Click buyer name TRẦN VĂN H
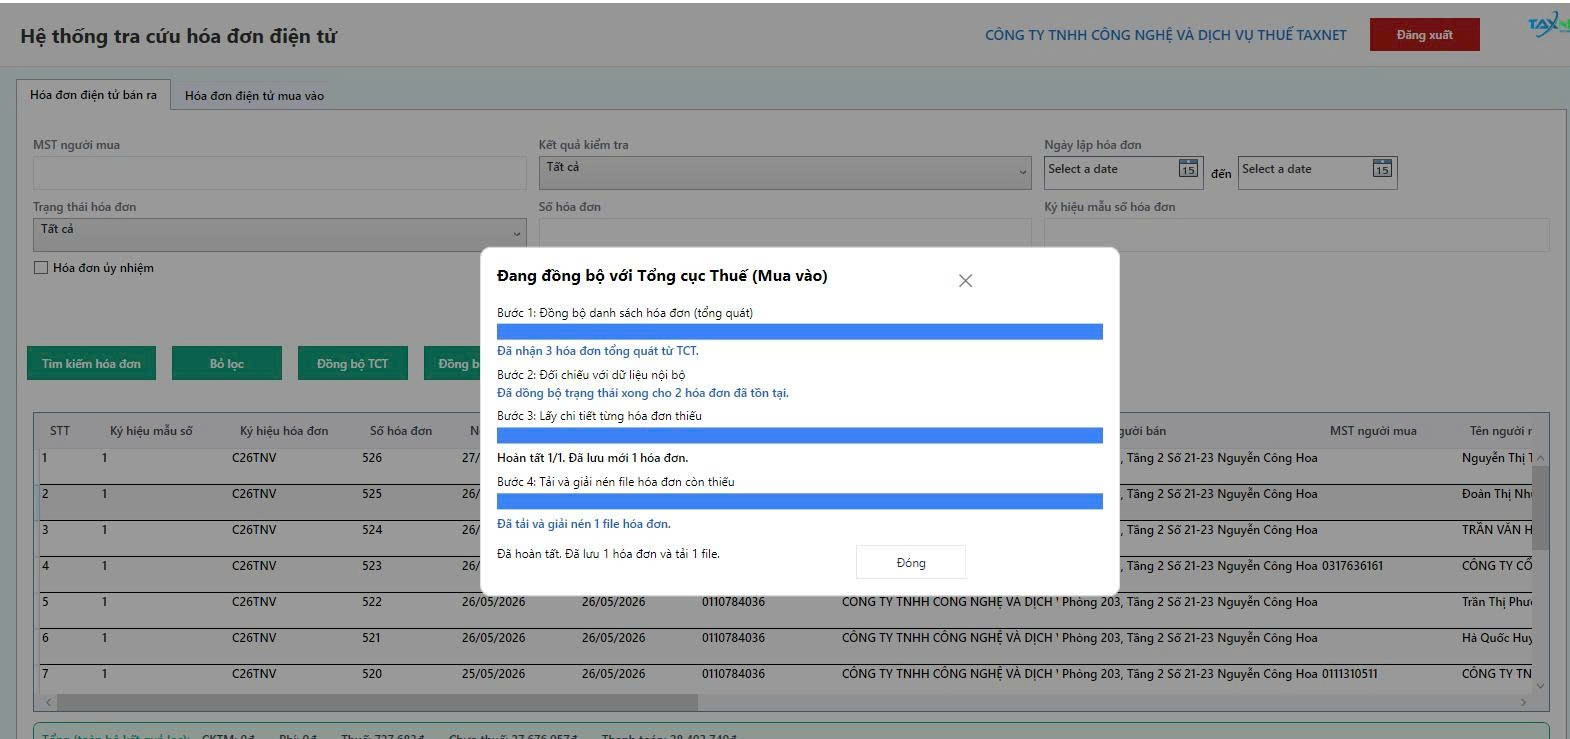Screen dimensions: 1570x739 tap(1497, 530)
